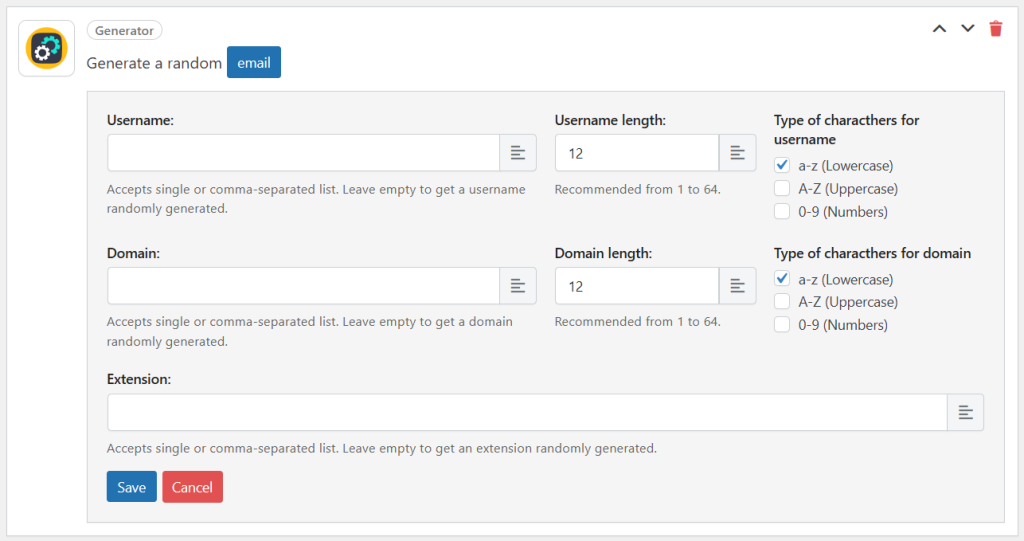Click the Generator tag label
This screenshot has height=541, width=1024.
[125, 31]
